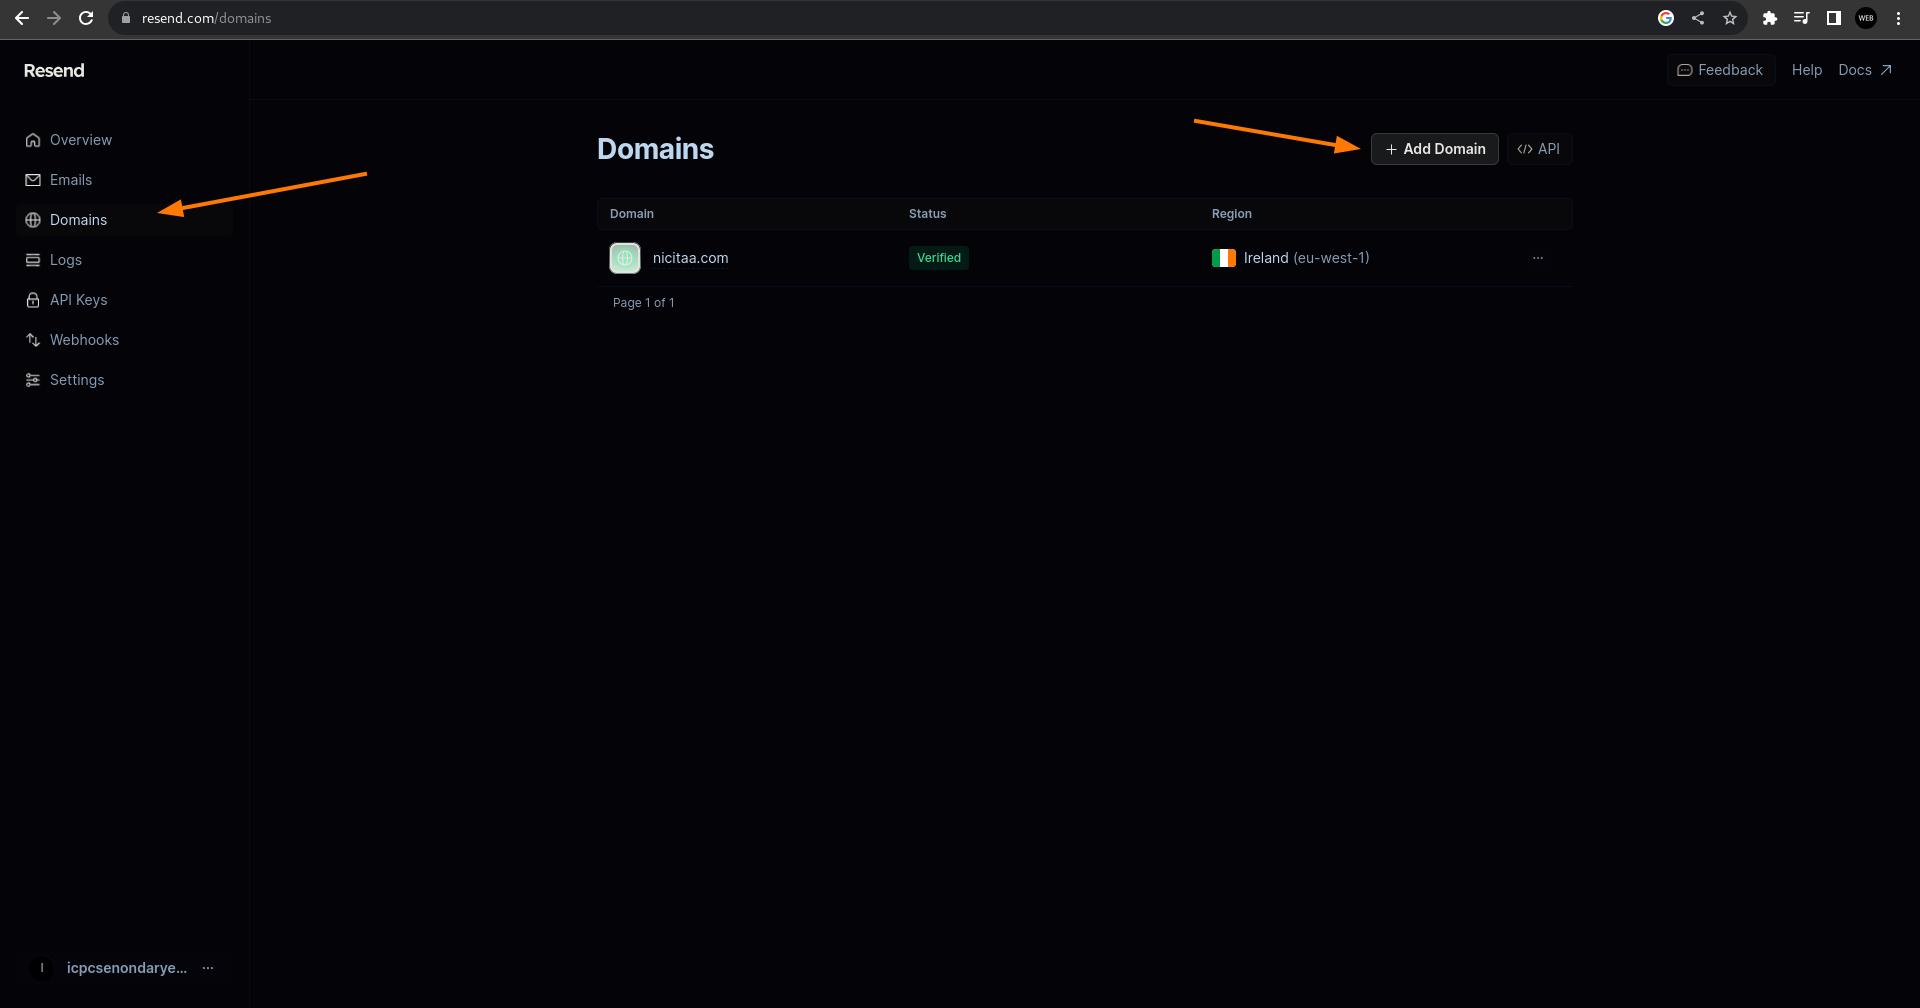Click the API button next to Add Domain
The height and width of the screenshot is (1008, 1920).
click(x=1540, y=149)
